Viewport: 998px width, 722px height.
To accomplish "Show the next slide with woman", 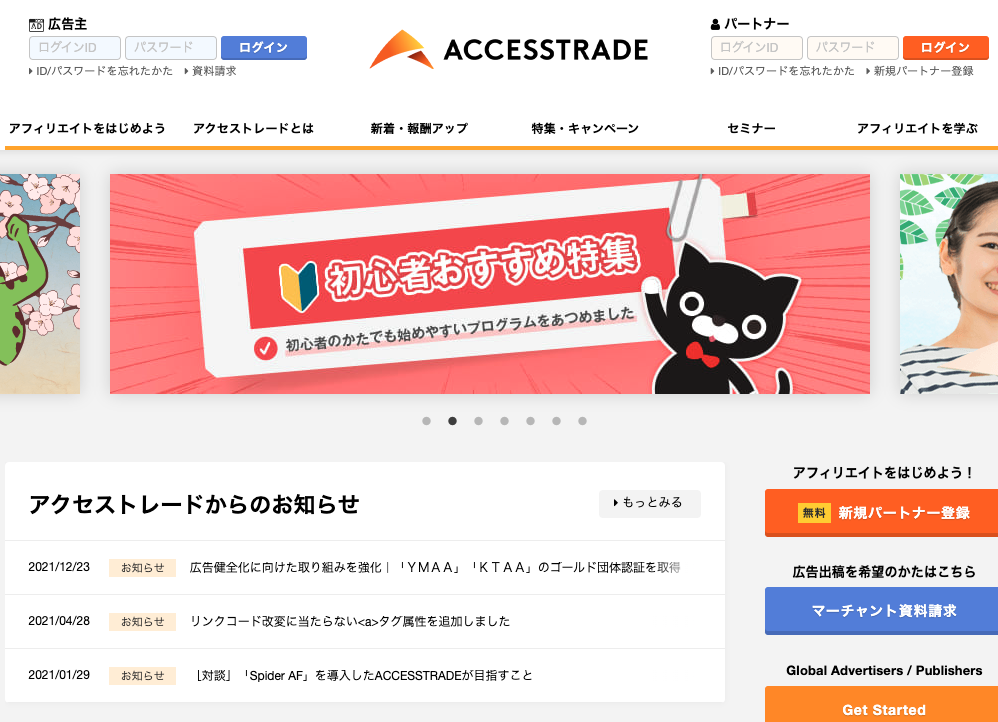I will coord(948,284).
